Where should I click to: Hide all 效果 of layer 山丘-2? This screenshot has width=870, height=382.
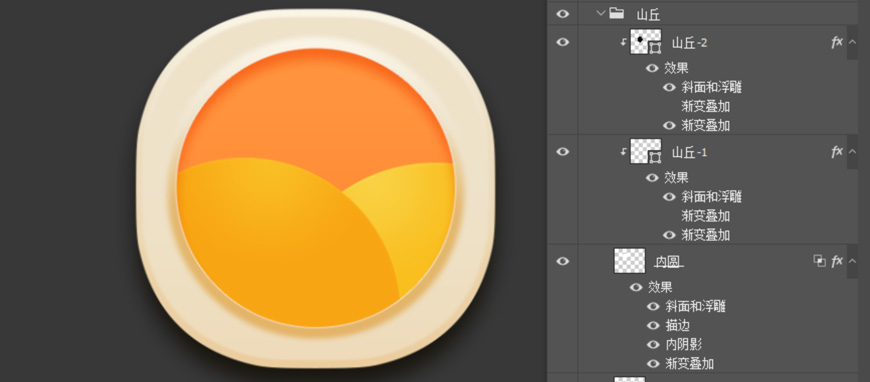tap(652, 68)
